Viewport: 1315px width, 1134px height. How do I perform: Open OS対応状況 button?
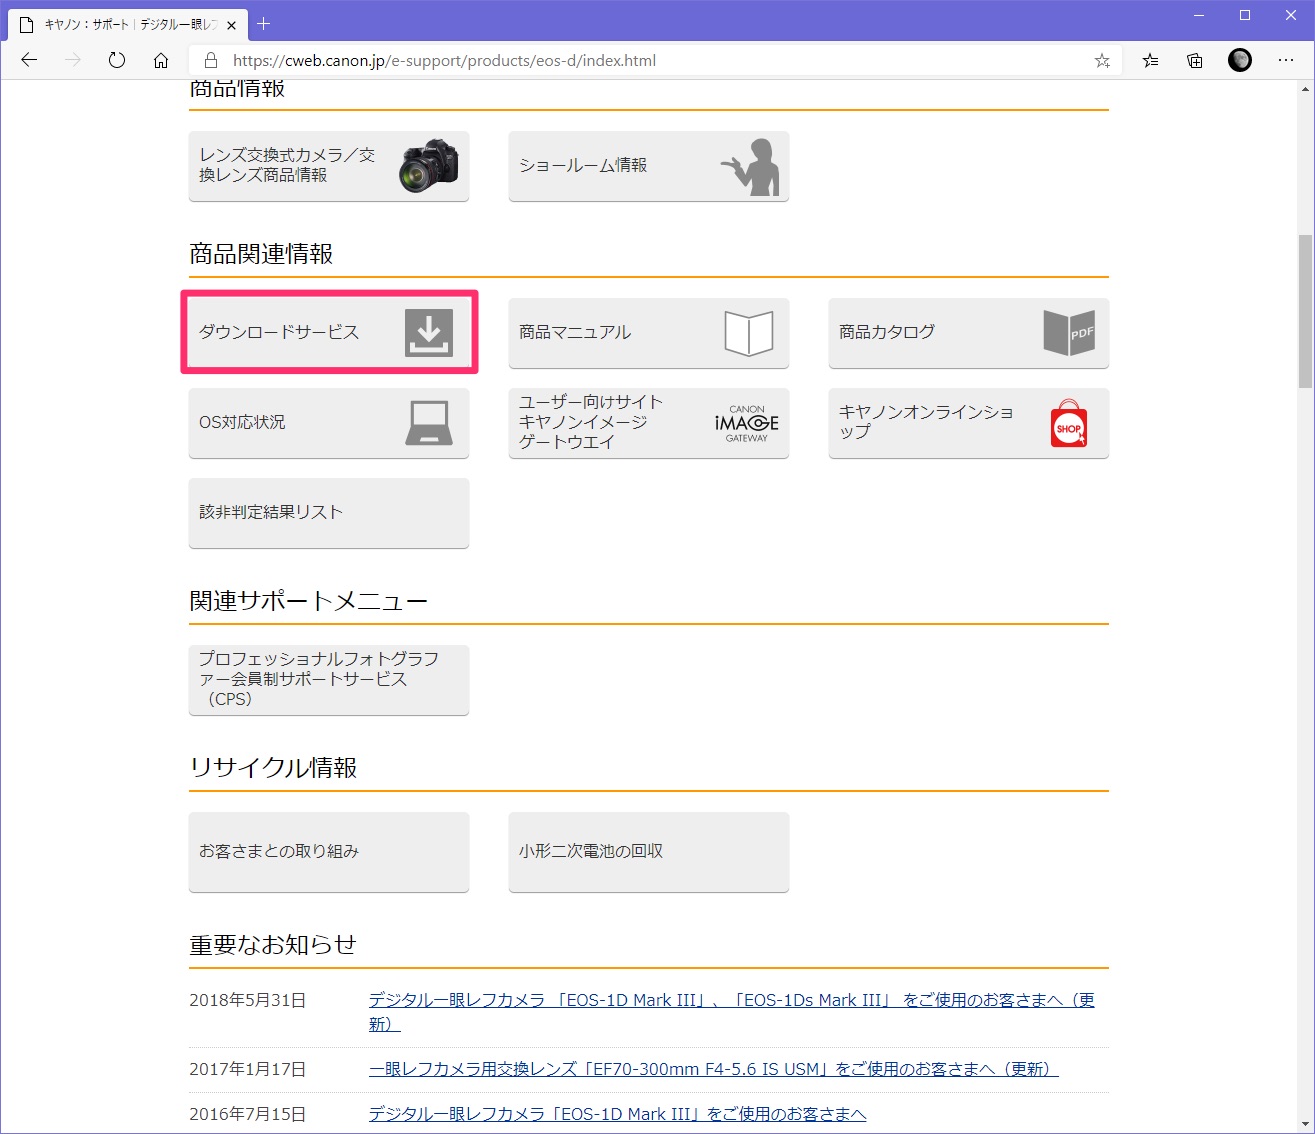pos(329,423)
